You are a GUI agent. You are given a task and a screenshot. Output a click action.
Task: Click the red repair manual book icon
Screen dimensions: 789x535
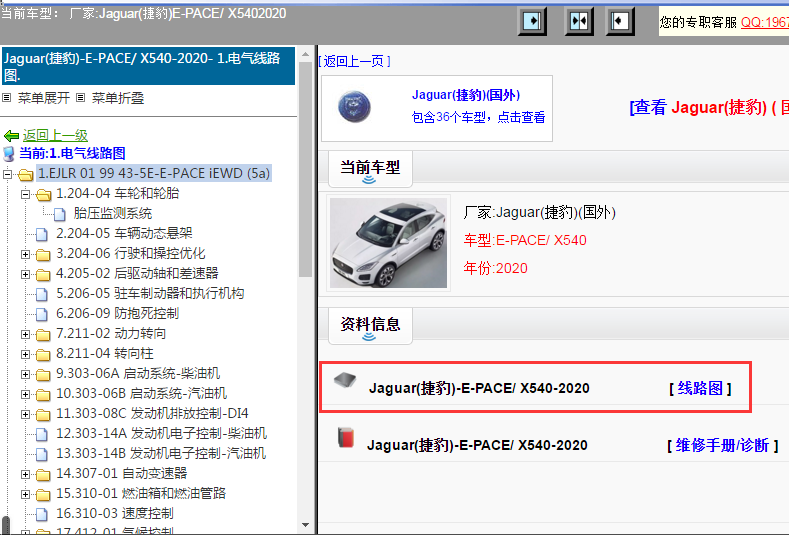(x=346, y=437)
